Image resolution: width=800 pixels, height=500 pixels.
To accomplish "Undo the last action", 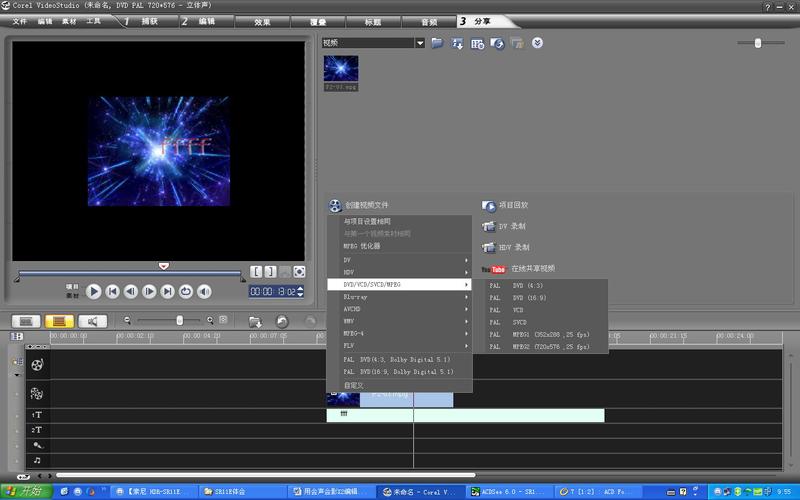I will pyautogui.click(x=282, y=321).
